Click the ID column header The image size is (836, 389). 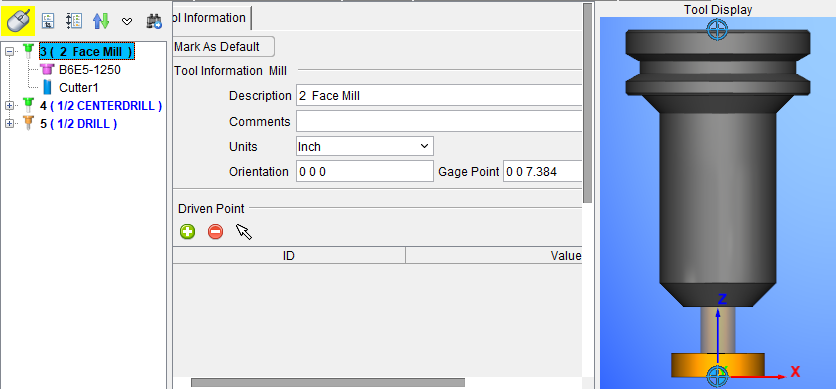coord(288,255)
